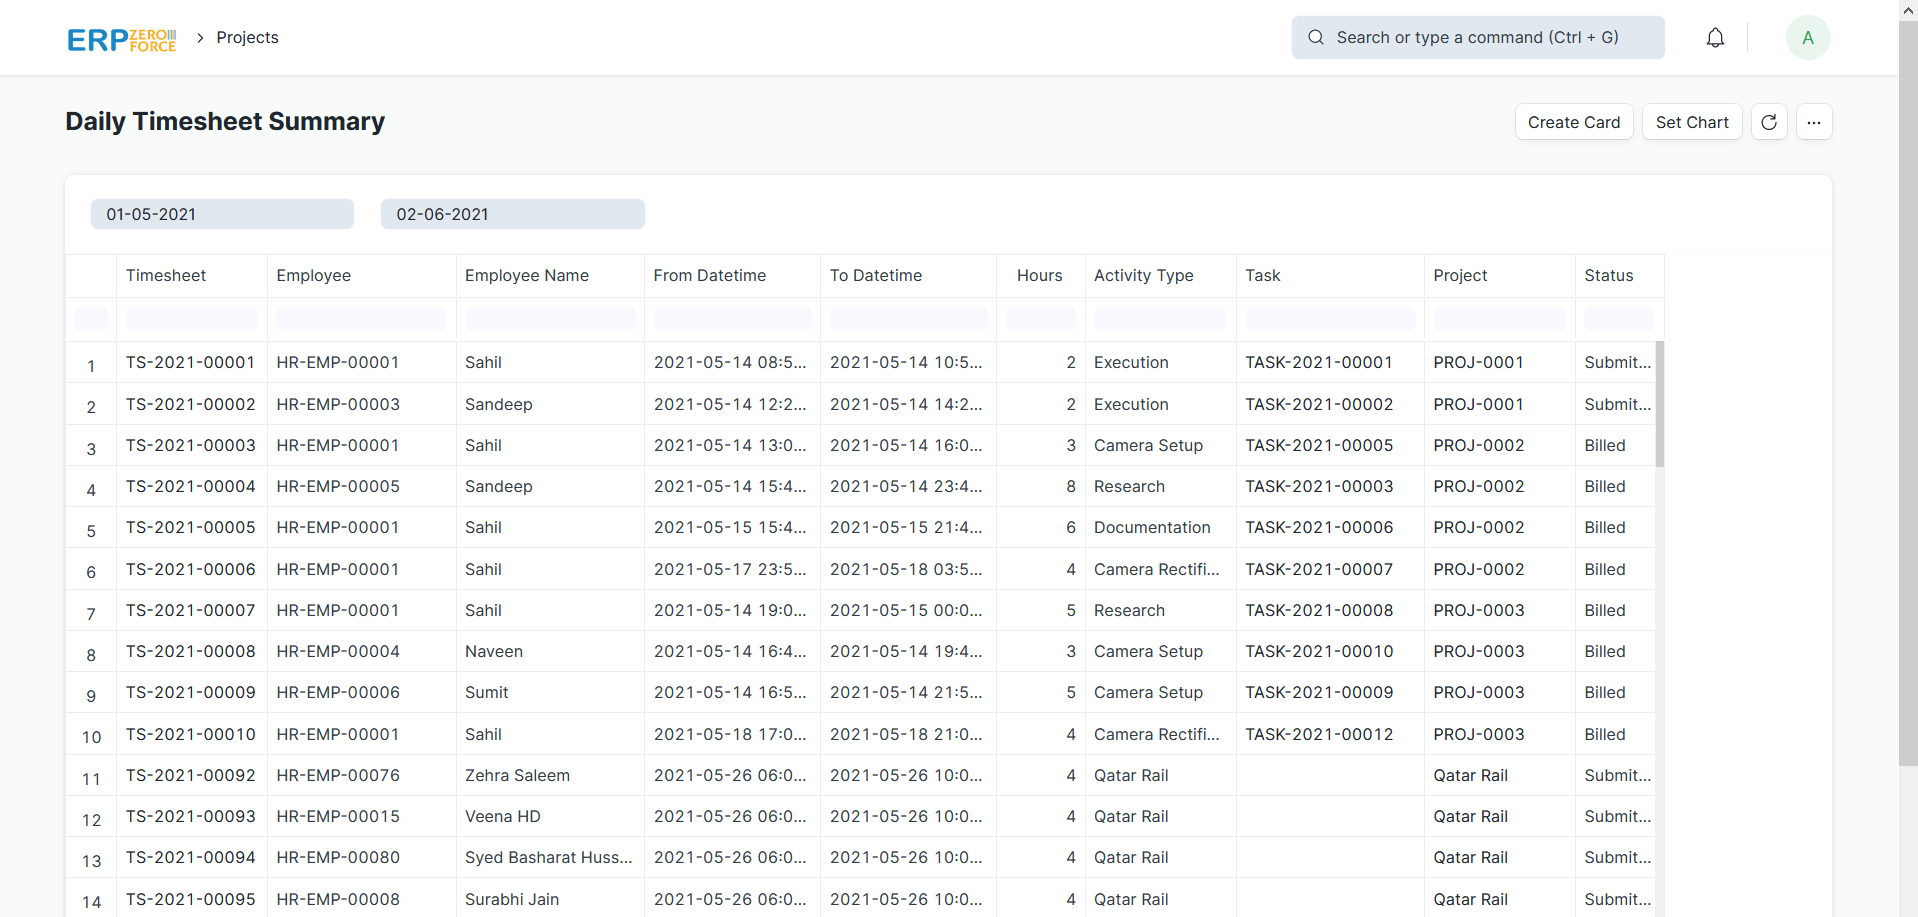The height and width of the screenshot is (917, 1918).
Task: Open the user avatar menu A
Action: (1808, 38)
